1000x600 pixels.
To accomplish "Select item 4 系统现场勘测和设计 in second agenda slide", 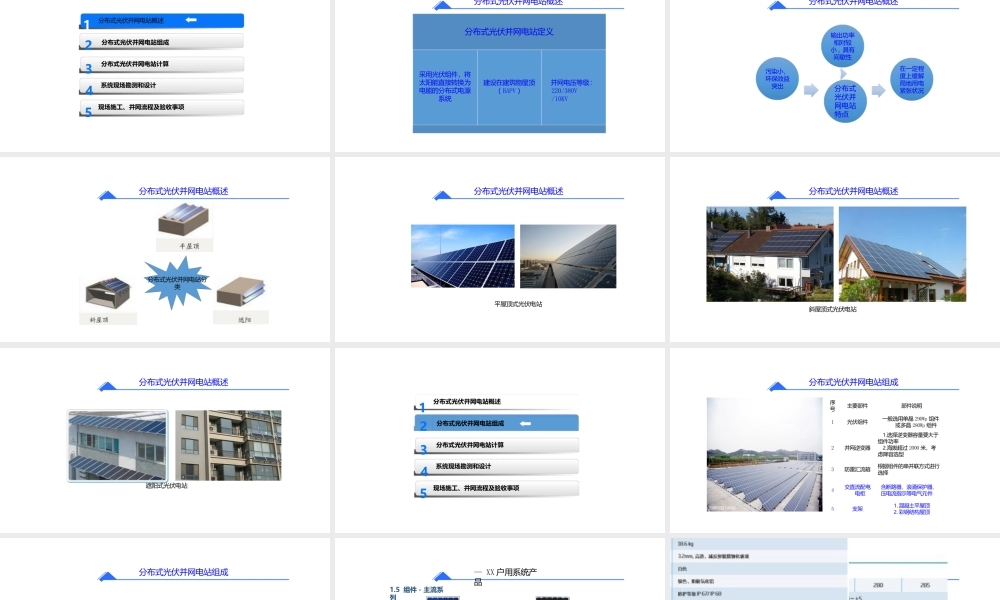I will point(497,467).
